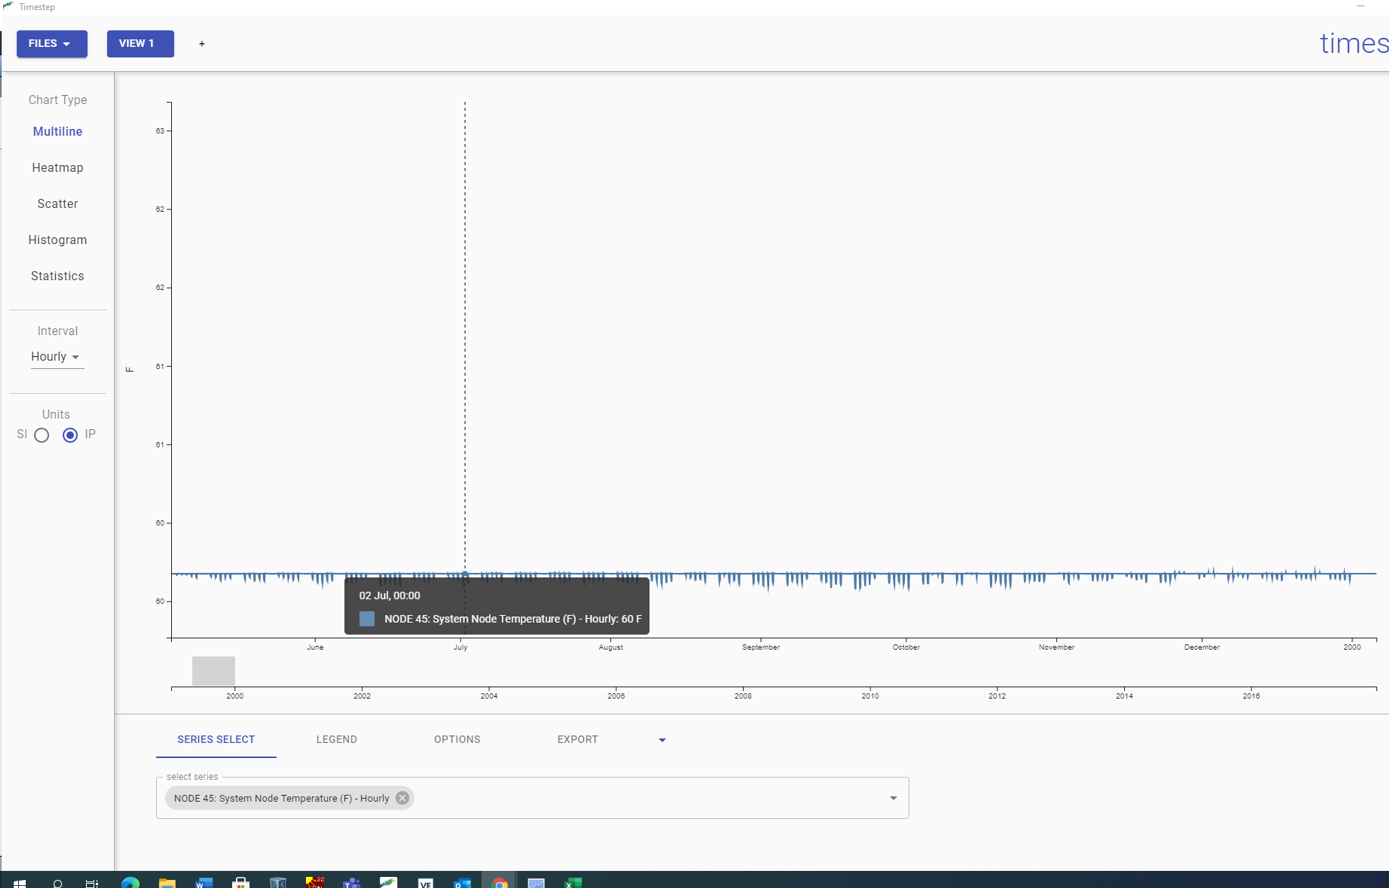This screenshot has width=1390, height=892.
Task: Open the Windows Start menu
Action: (19, 884)
